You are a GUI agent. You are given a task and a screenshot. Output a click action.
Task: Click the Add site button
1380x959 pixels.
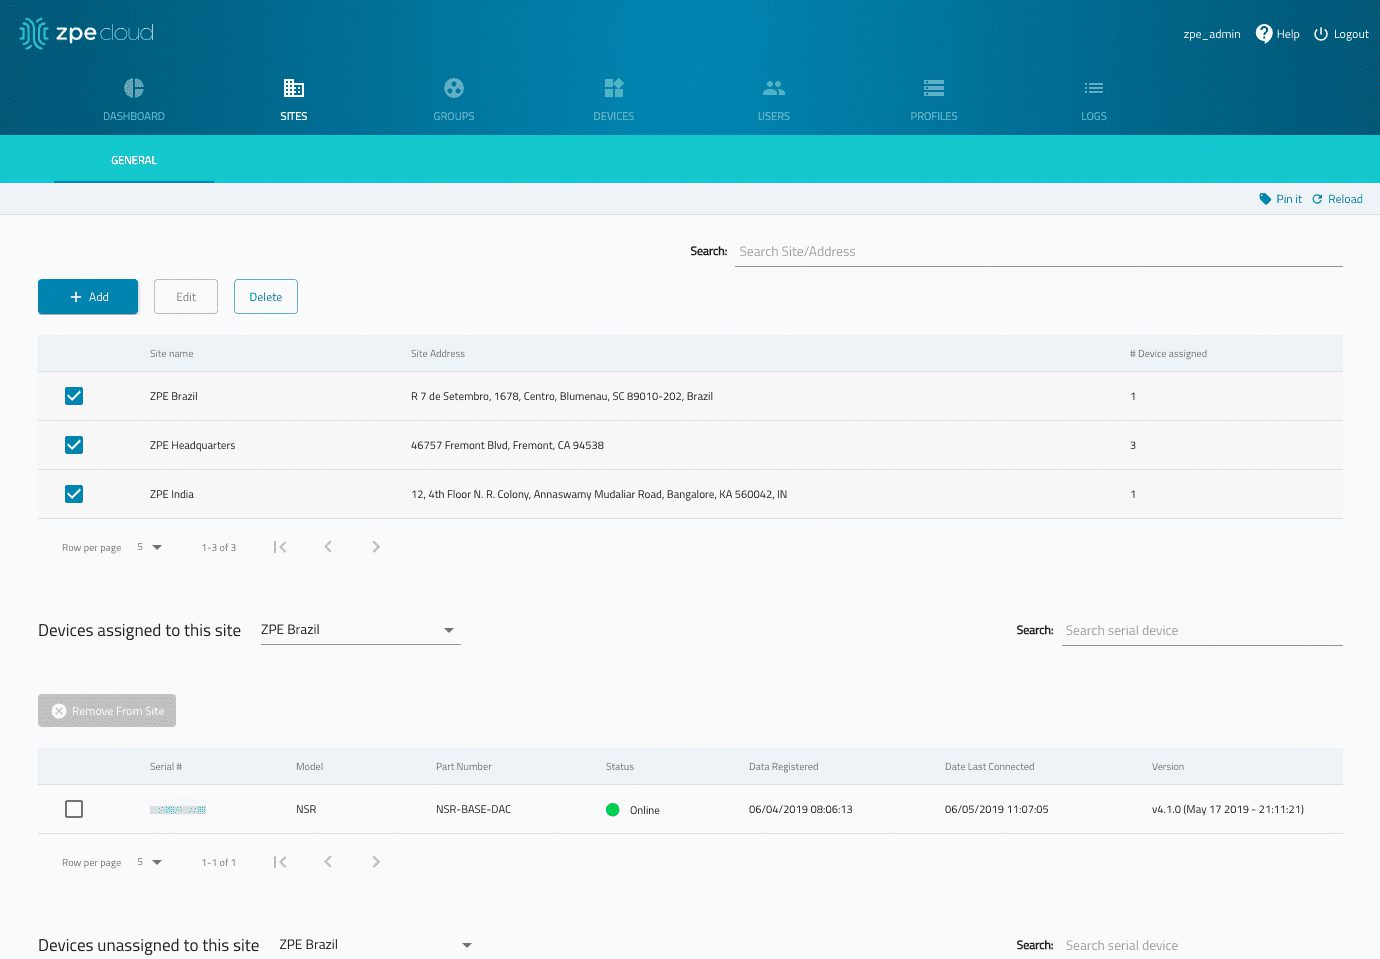[x=88, y=297]
